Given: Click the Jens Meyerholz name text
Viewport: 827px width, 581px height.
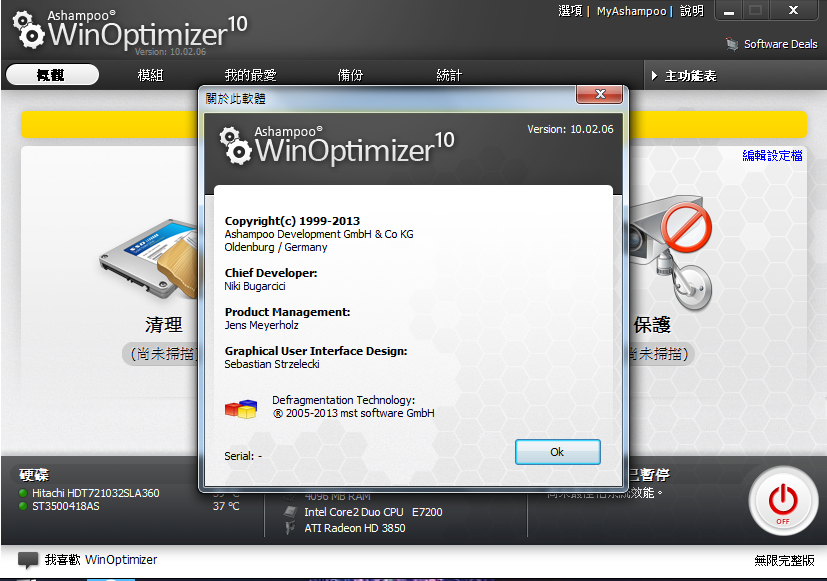Looking at the screenshot, I should (262, 325).
